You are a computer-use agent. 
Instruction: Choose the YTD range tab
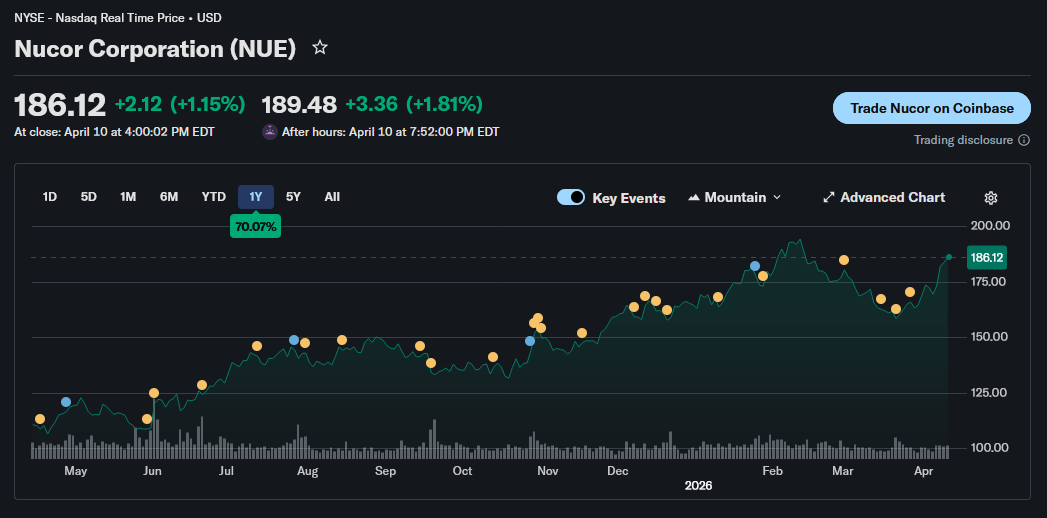tap(214, 197)
